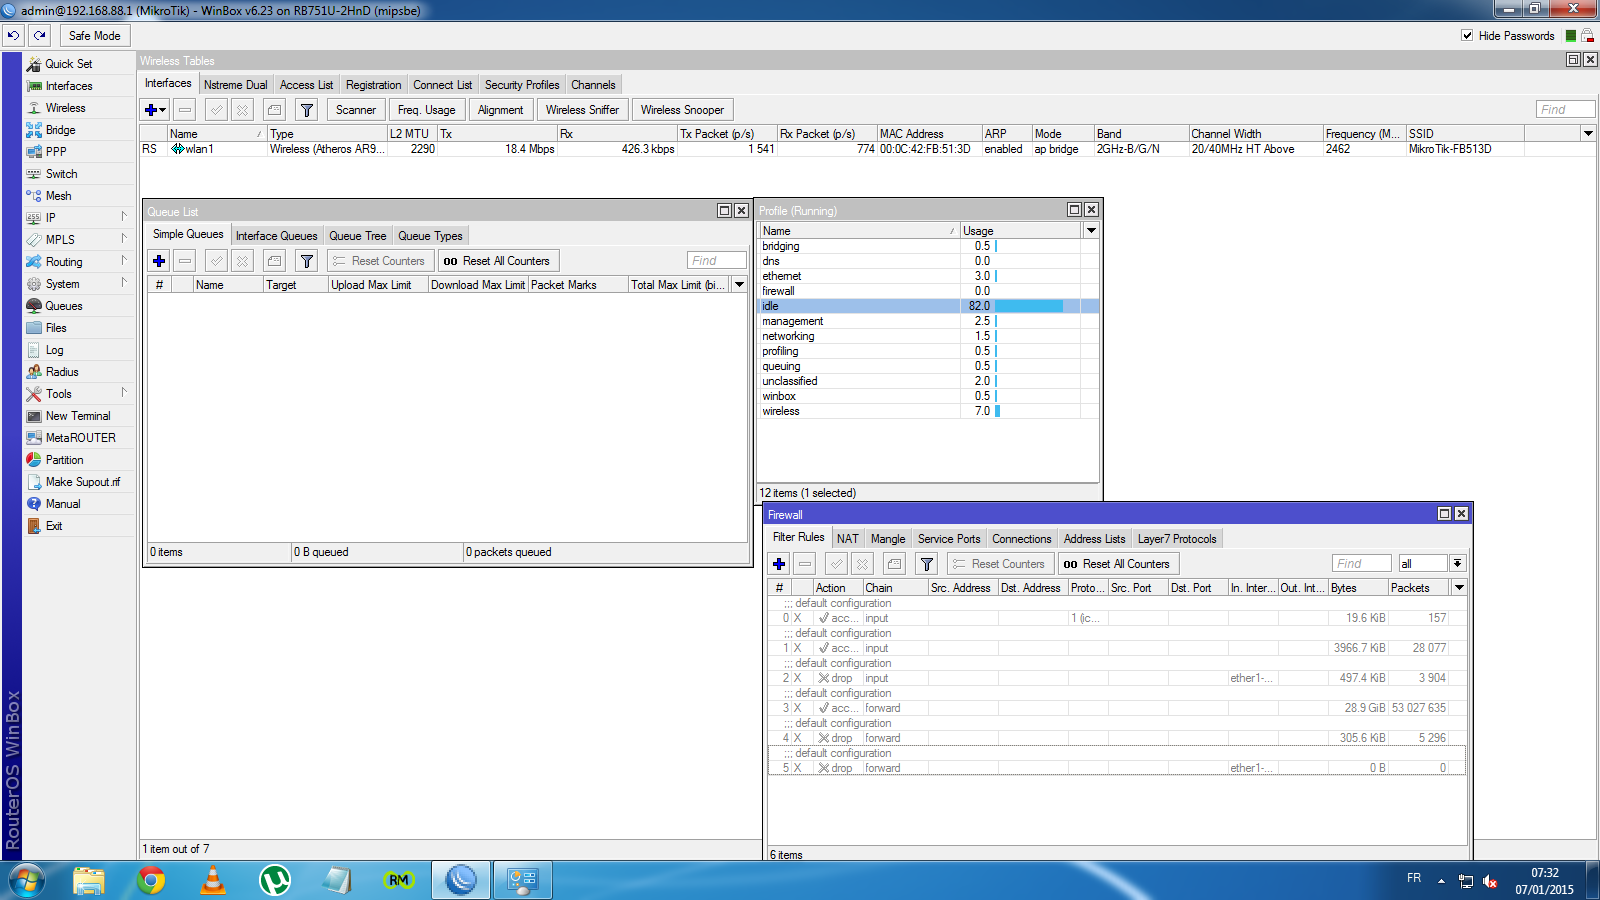
Task: Open VLC from the taskbar
Action: (x=213, y=880)
